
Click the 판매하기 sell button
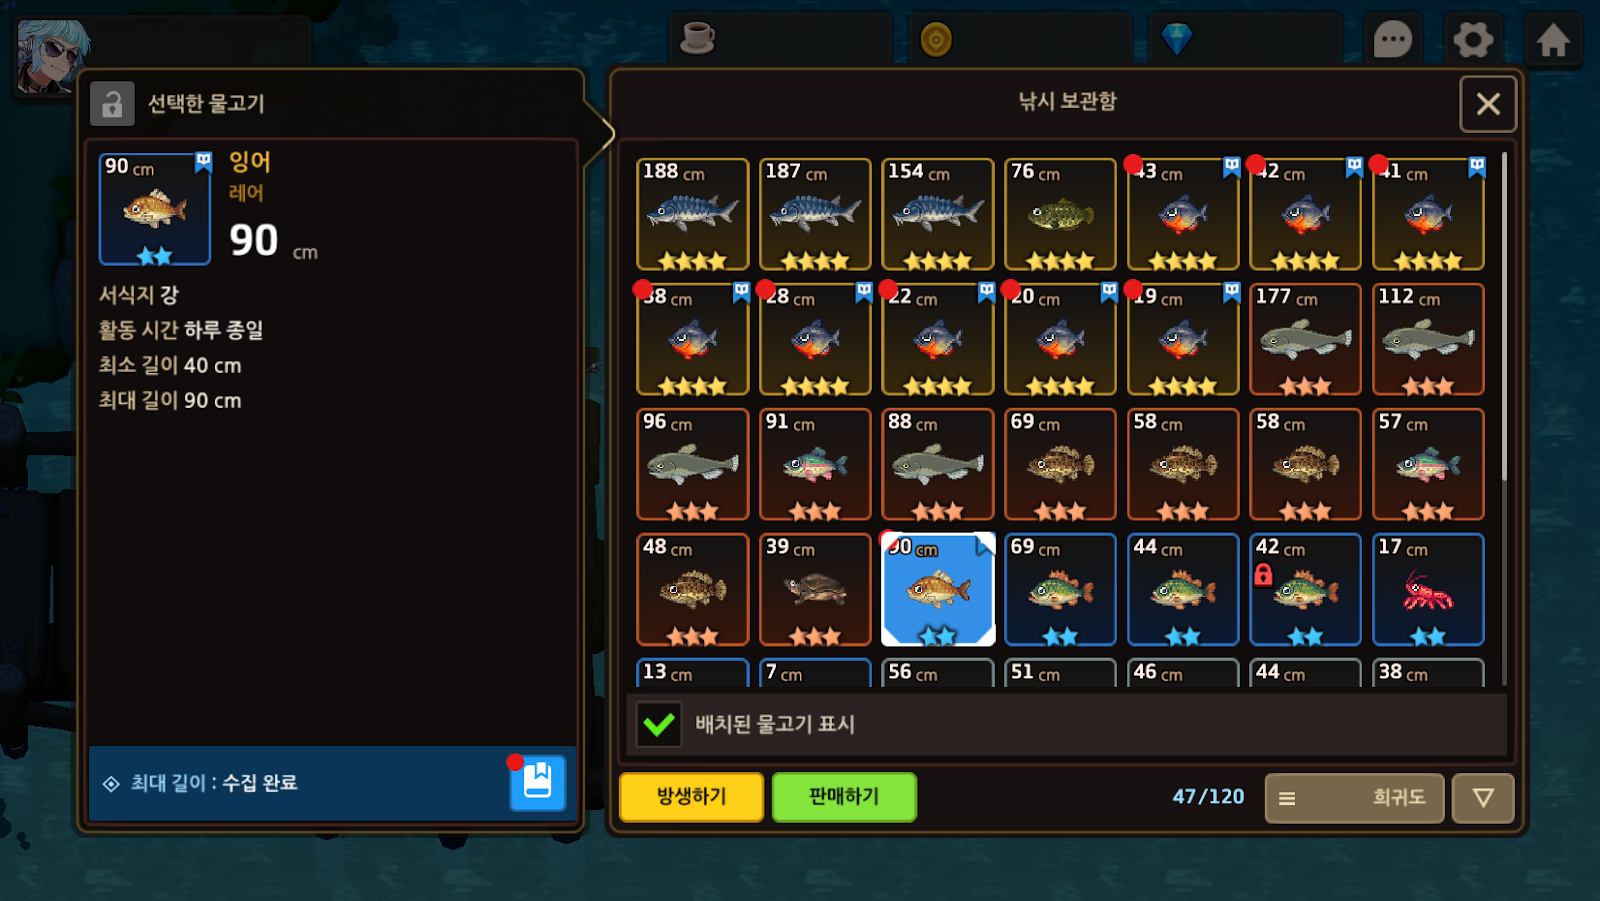tap(844, 797)
